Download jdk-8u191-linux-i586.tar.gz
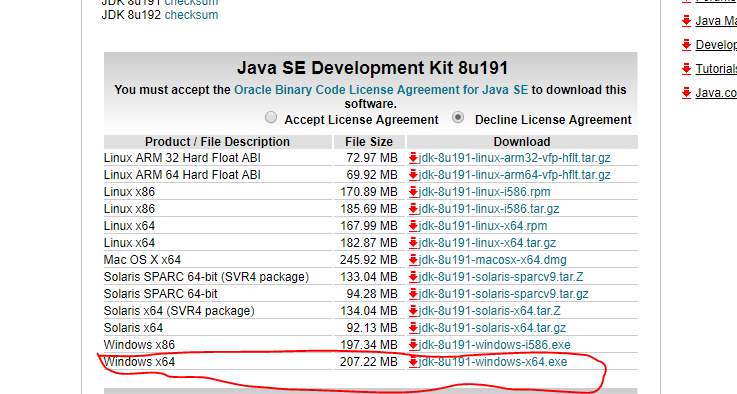The width and height of the screenshot is (737, 394). (x=489, y=209)
